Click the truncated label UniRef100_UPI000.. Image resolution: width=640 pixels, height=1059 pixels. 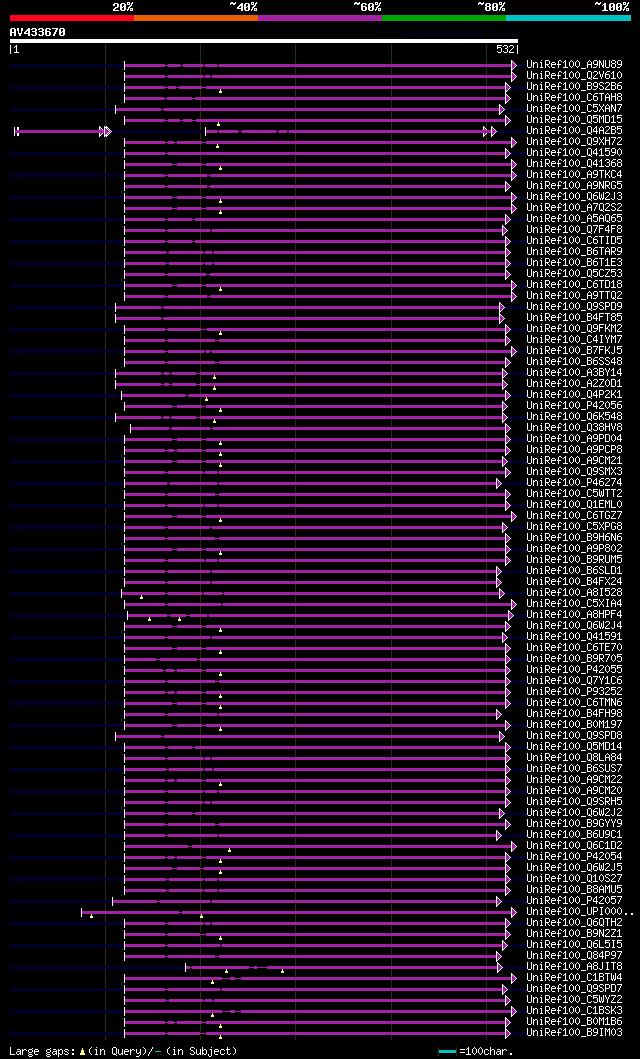coord(581,912)
